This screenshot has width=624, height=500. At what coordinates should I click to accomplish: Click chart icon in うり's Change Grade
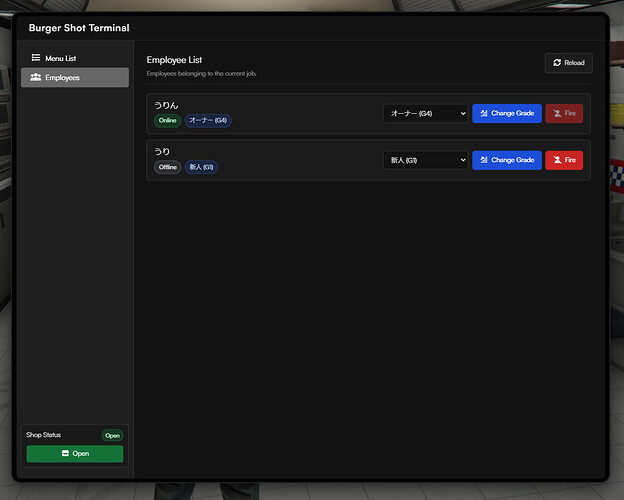tap(484, 160)
